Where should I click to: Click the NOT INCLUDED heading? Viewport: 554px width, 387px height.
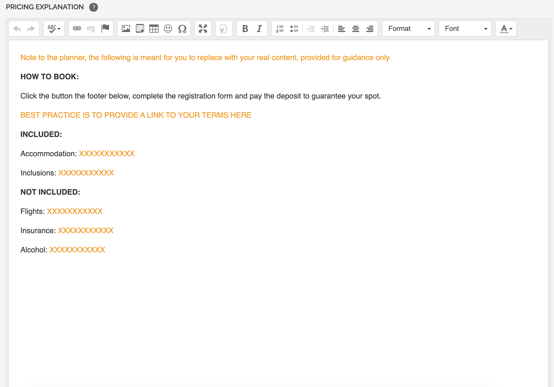tap(50, 192)
